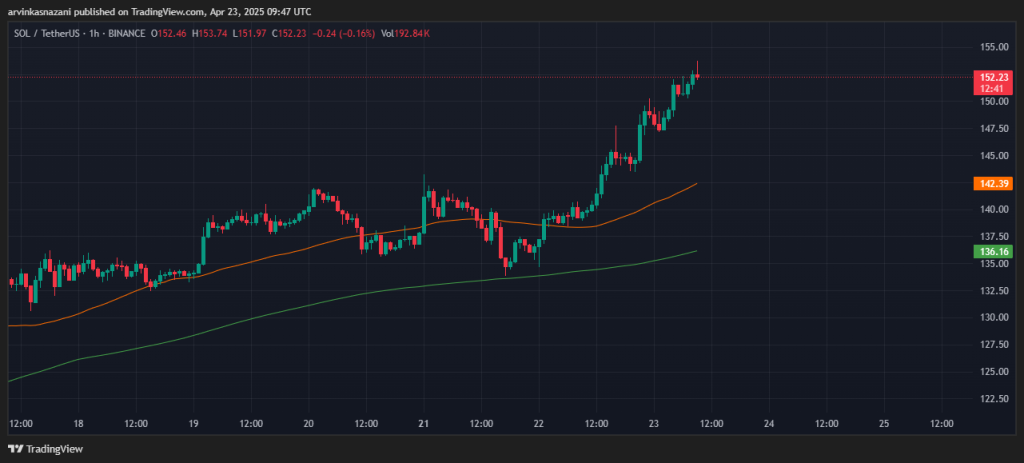The height and width of the screenshot is (463, 1024).
Task: Click date 25 on the time axis
Action: click(884, 423)
